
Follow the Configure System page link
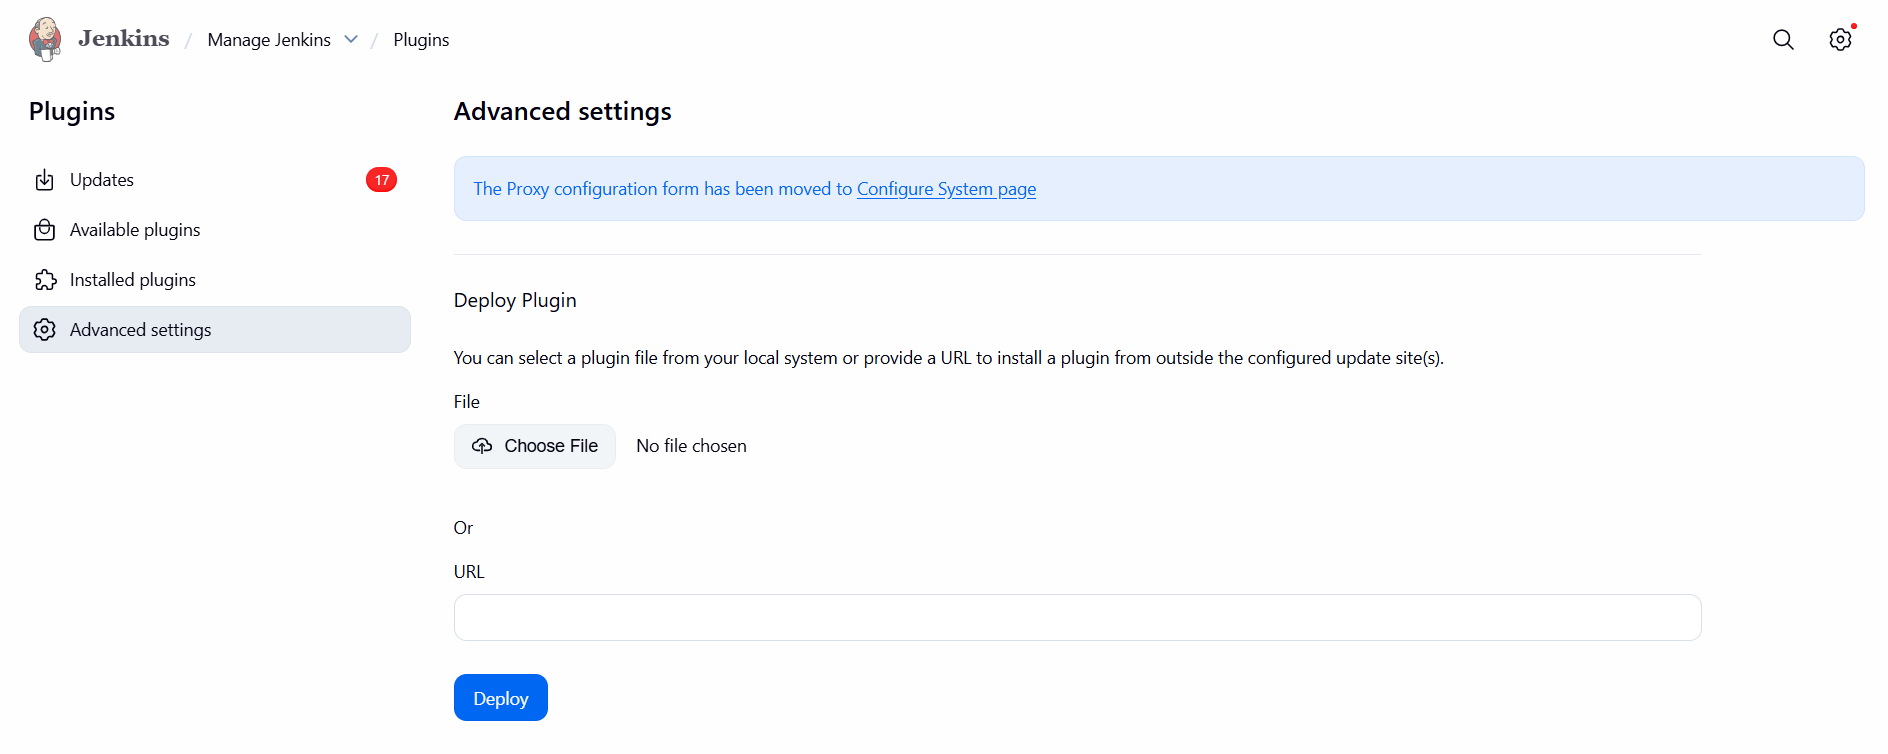point(946,189)
